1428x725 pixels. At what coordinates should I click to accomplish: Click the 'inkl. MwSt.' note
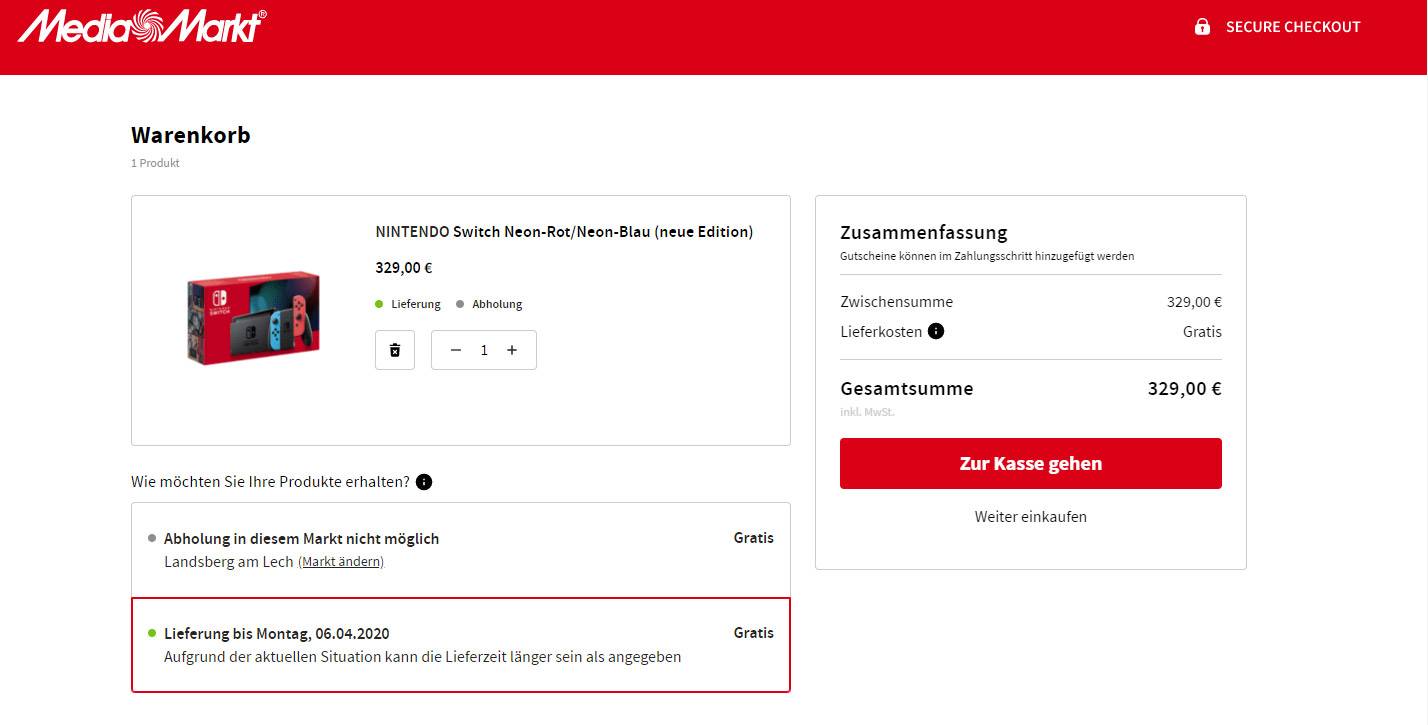point(867,412)
